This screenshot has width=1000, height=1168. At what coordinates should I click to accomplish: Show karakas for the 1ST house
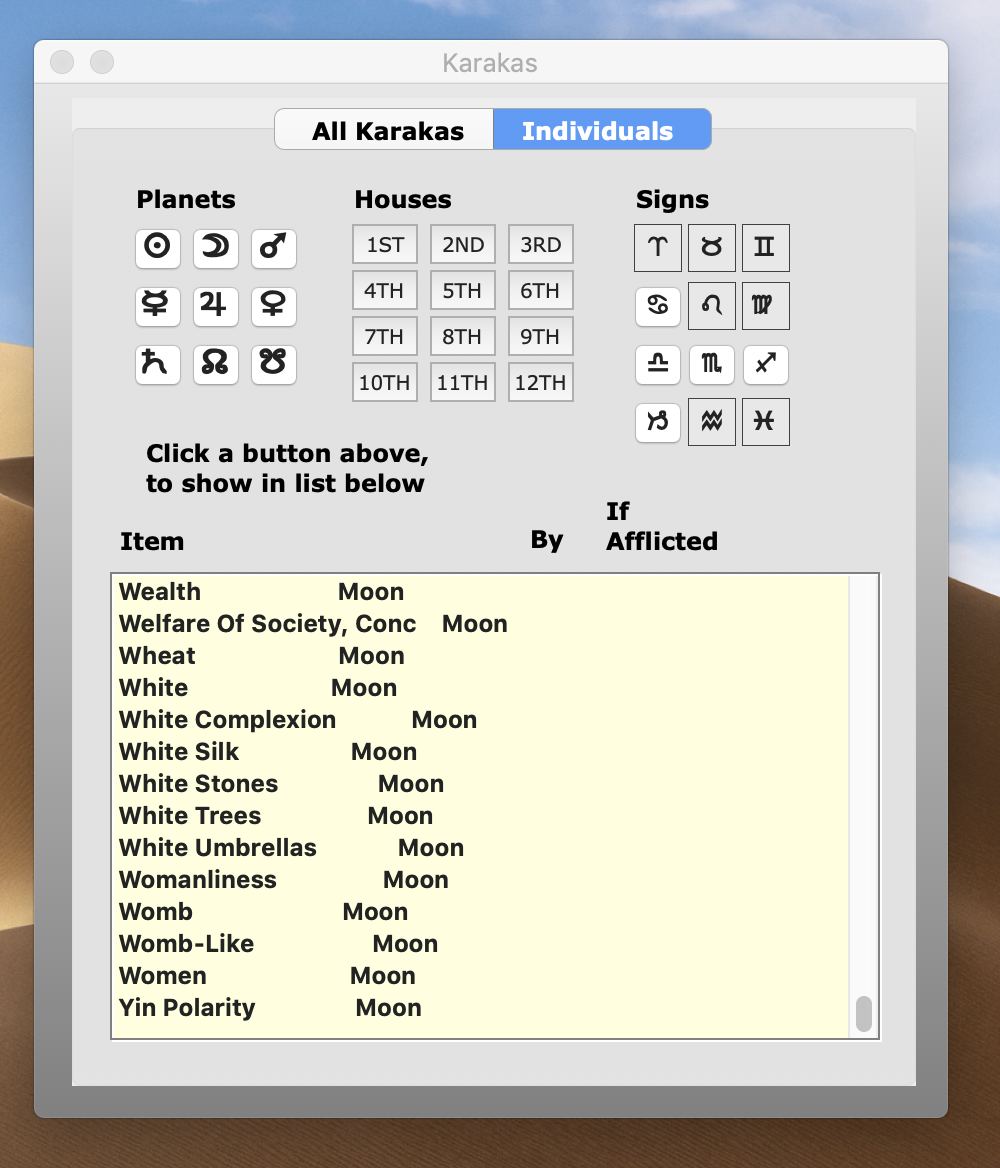[385, 245]
